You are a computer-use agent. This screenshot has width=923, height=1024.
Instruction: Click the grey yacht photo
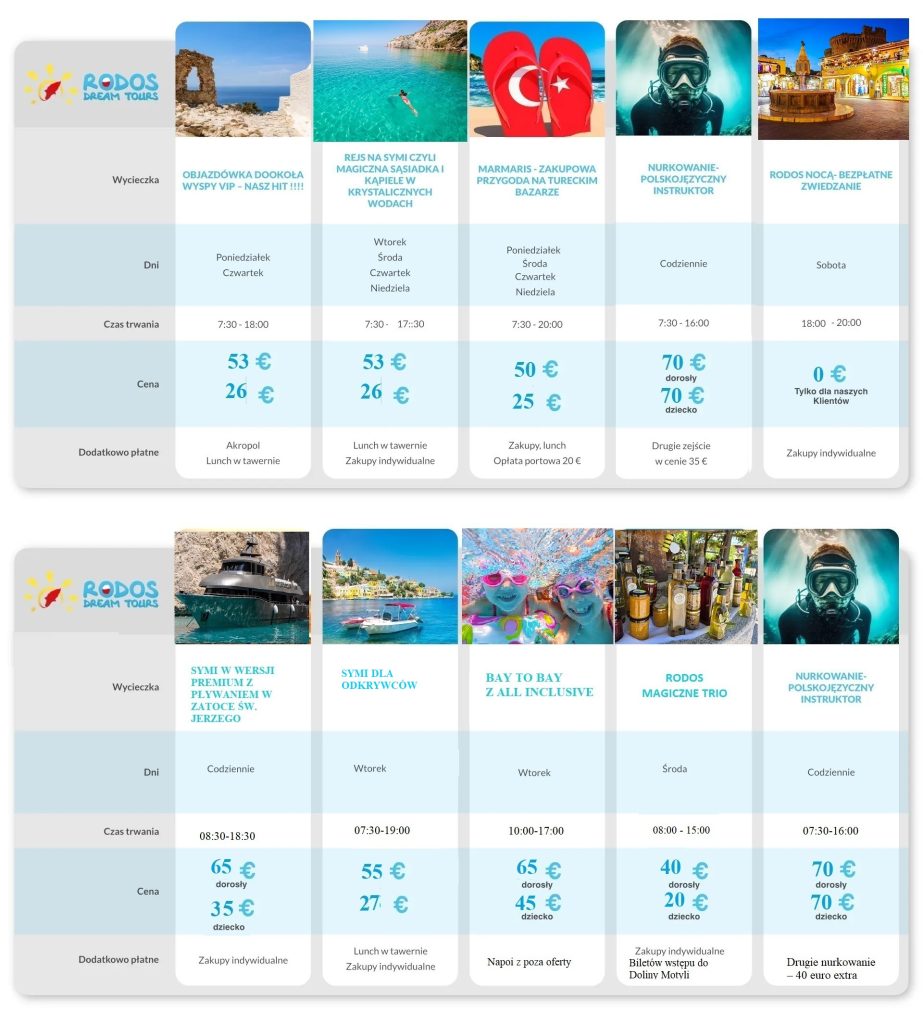[x=242, y=588]
